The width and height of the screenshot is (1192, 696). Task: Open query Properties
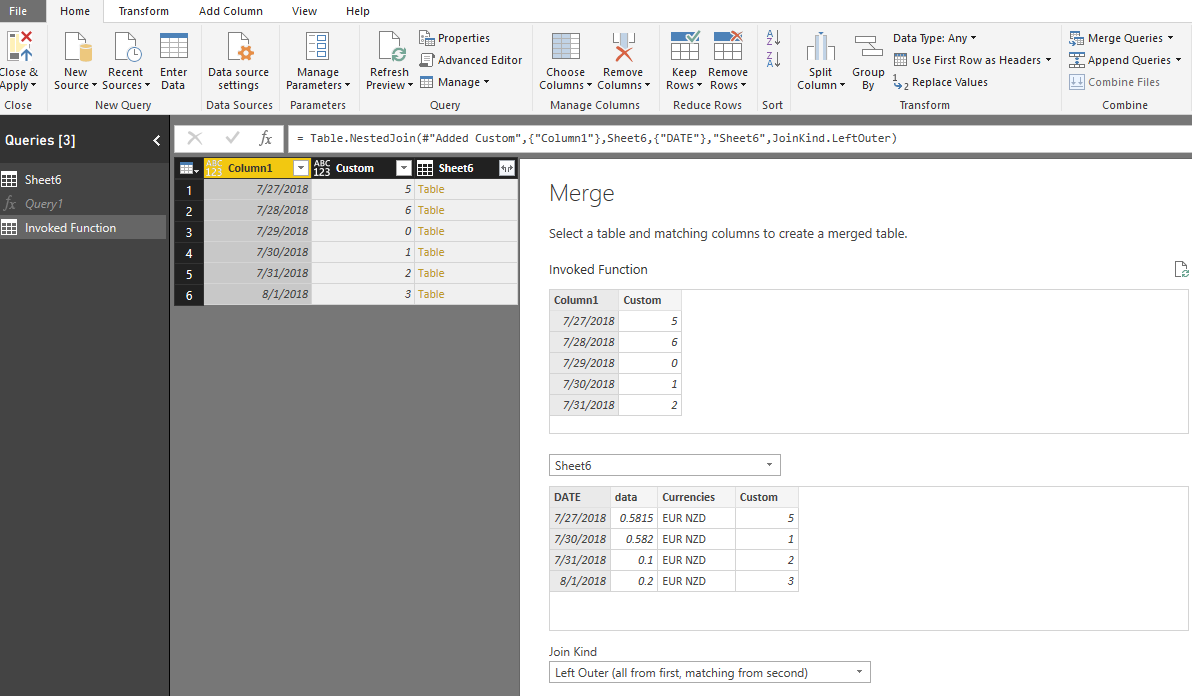[x=455, y=38]
